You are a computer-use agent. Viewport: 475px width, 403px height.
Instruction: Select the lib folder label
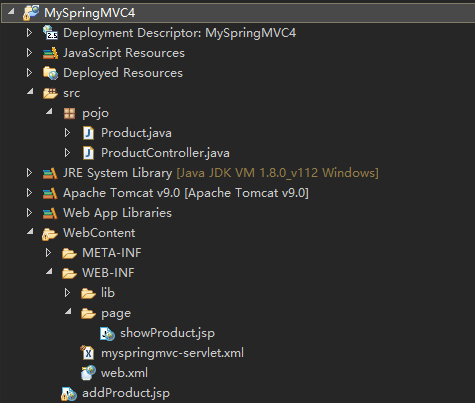(x=108, y=293)
